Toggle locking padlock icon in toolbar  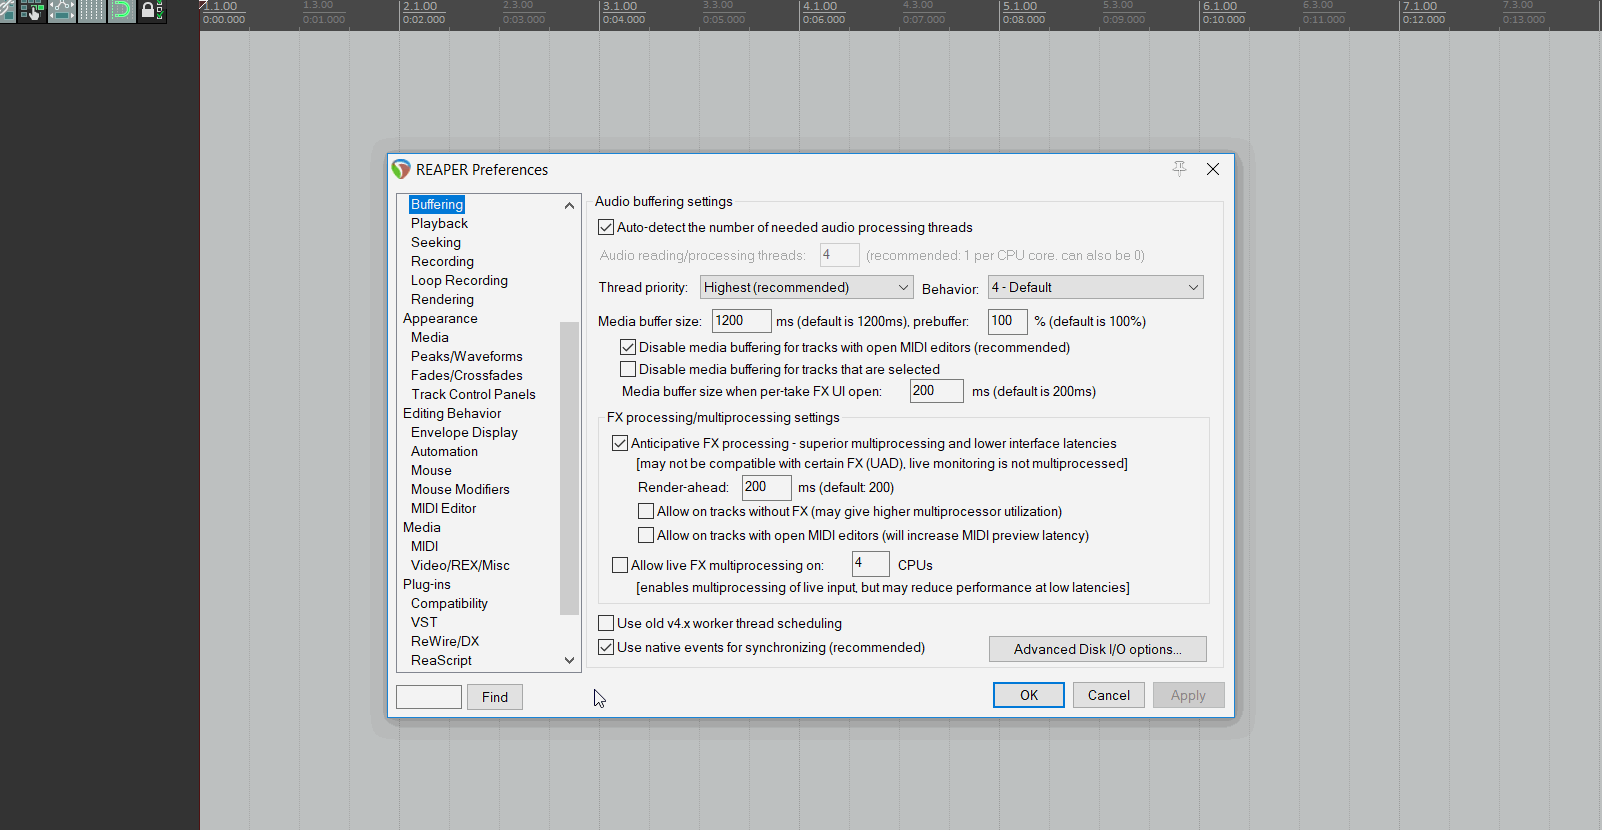(x=152, y=11)
